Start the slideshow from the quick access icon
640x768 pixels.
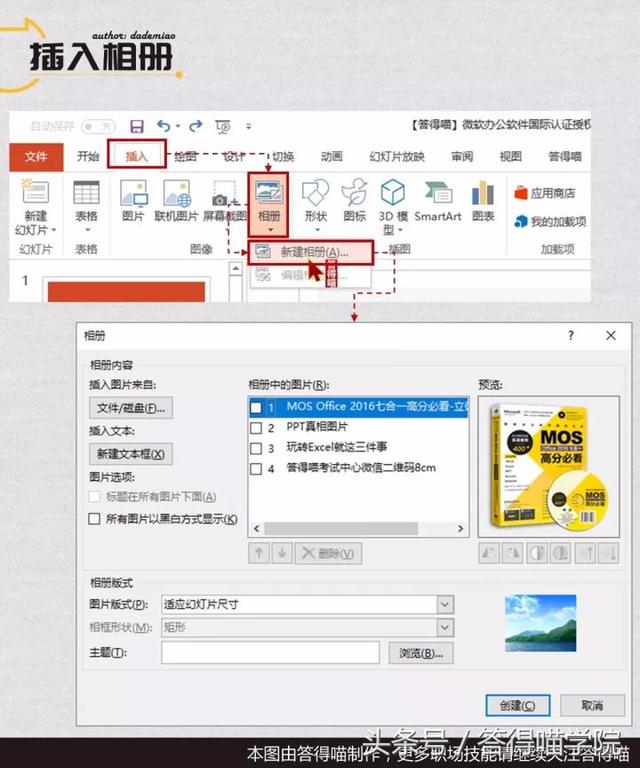click(223, 127)
